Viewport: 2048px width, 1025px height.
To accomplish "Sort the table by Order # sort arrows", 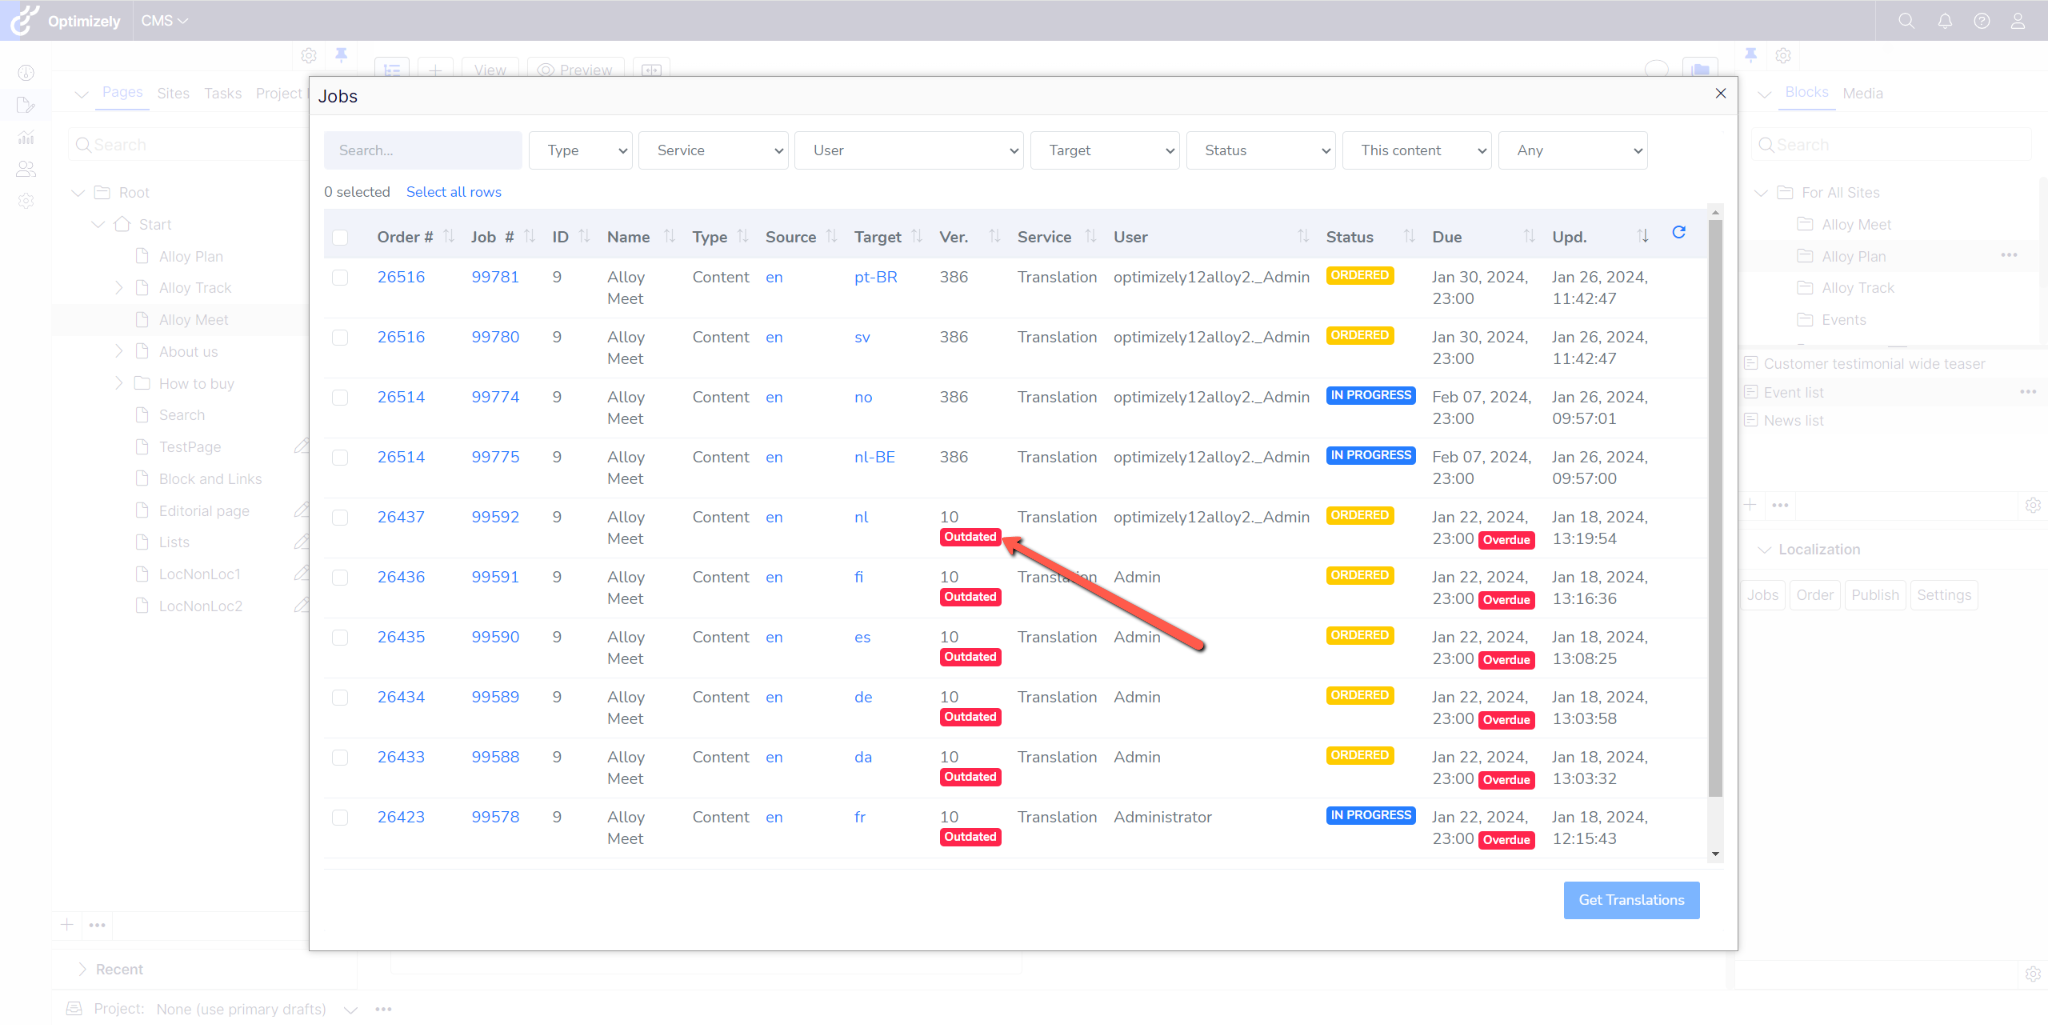I will click(449, 236).
